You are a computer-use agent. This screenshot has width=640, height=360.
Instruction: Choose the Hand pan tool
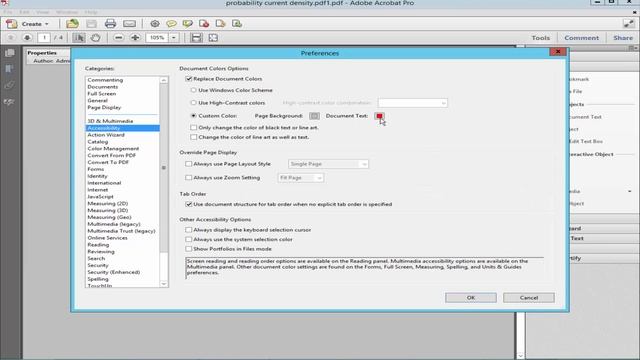click(x=96, y=38)
